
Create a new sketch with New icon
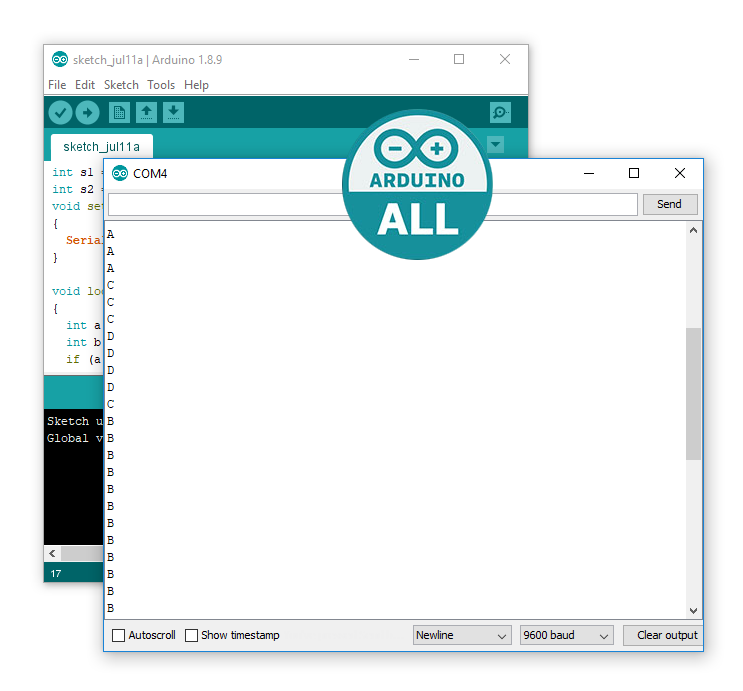tap(119, 113)
